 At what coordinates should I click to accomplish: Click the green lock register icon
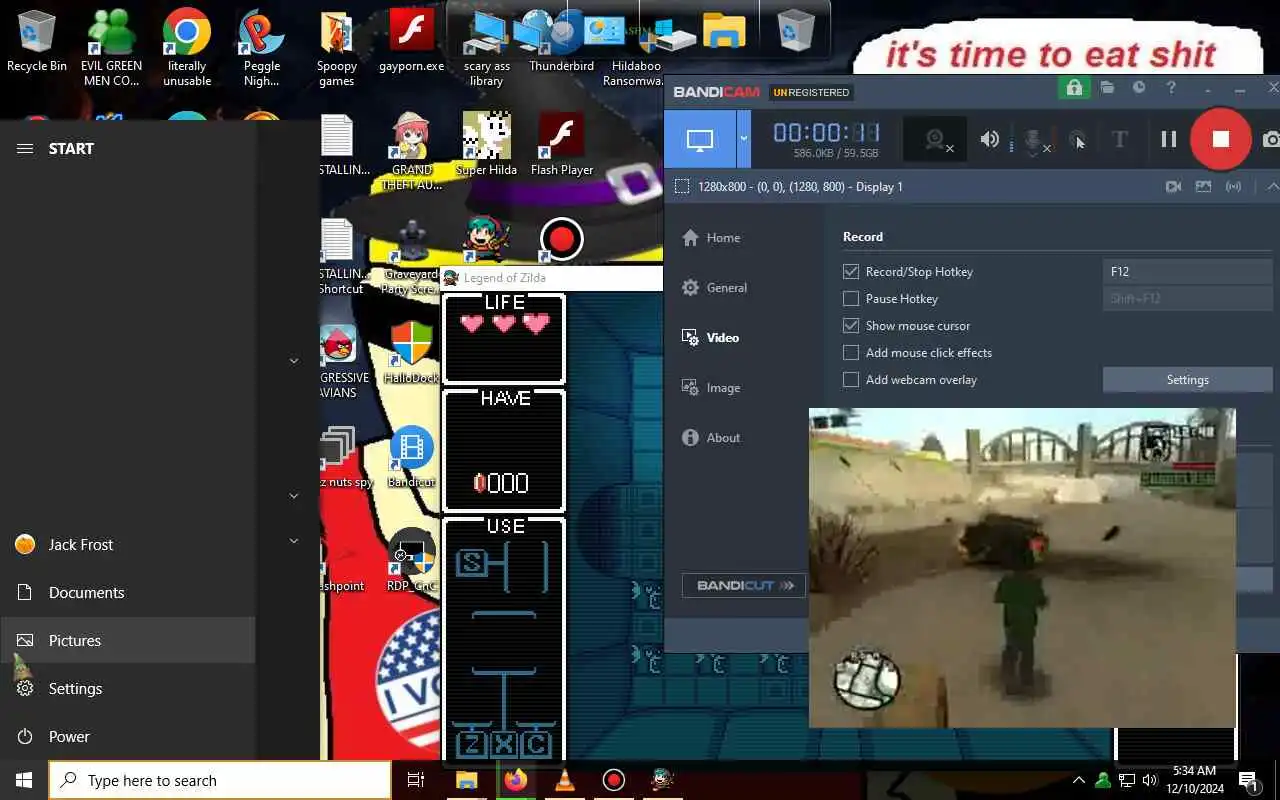click(x=1074, y=88)
